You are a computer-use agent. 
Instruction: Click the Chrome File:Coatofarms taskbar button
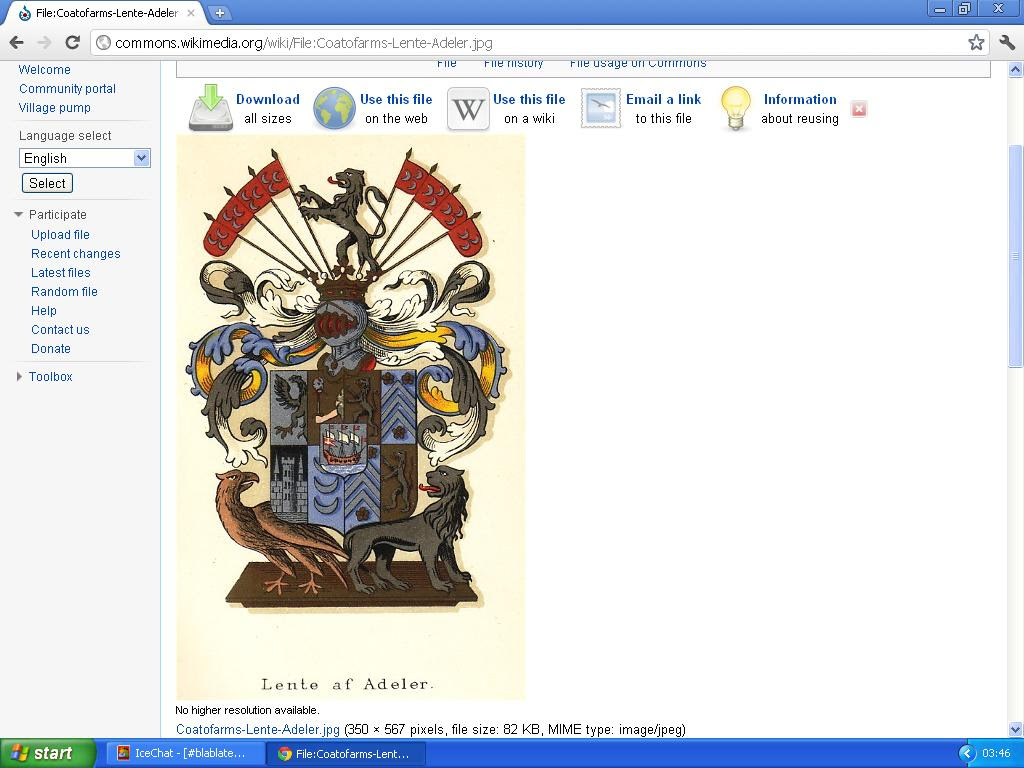346,753
